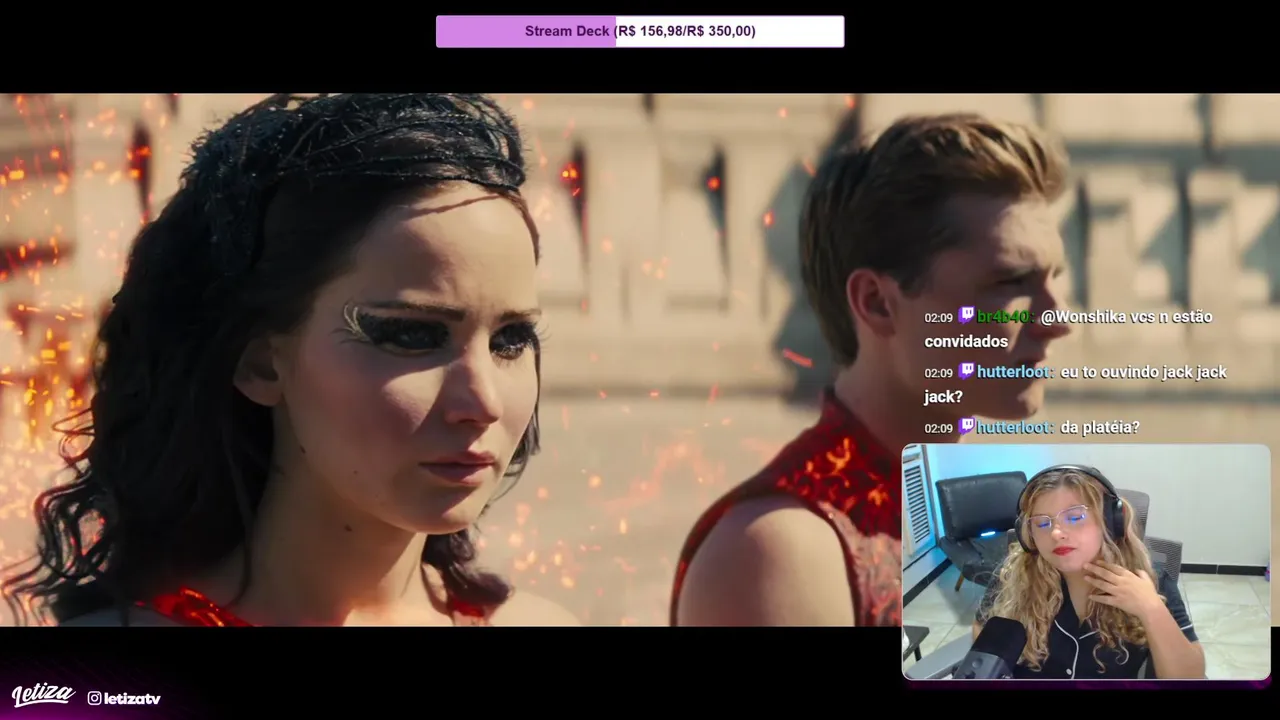The width and height of the screenshot is (1280, 720).
Task: Click the Twitch badge beside br4b40
Action: pos(966,316)
